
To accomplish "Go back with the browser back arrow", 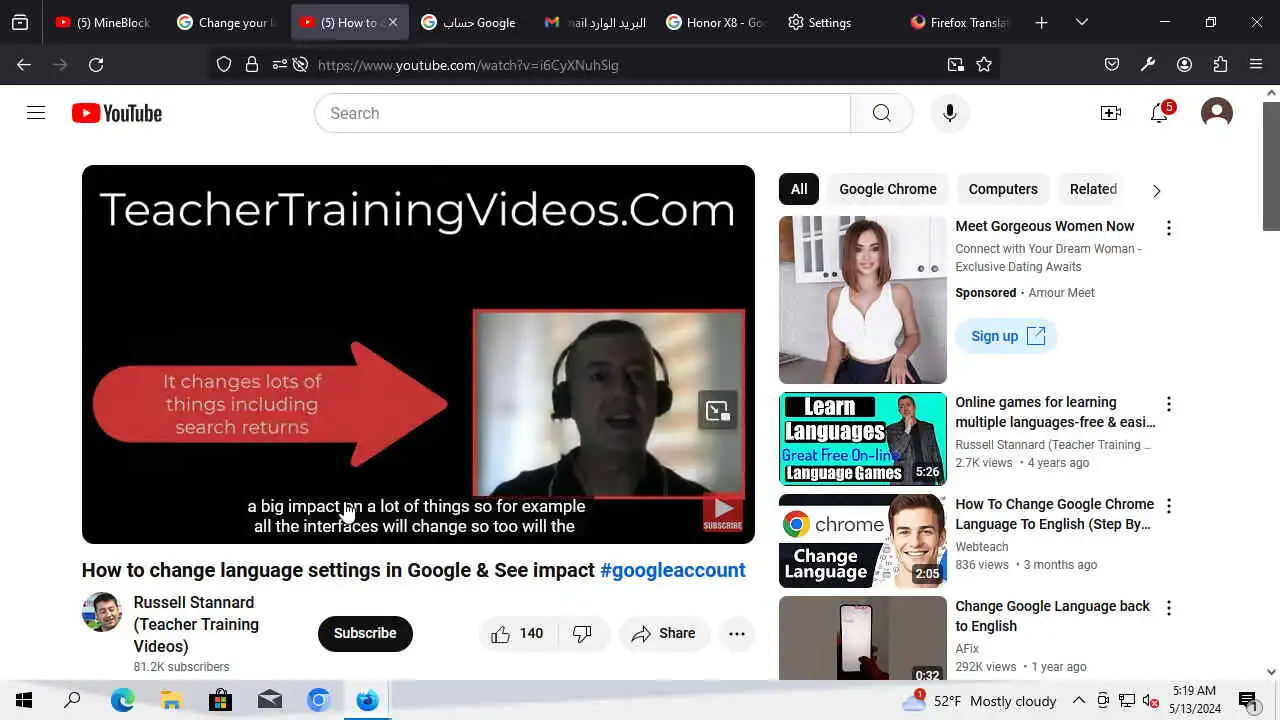I will pyautogui.click(x=24, y=65).
